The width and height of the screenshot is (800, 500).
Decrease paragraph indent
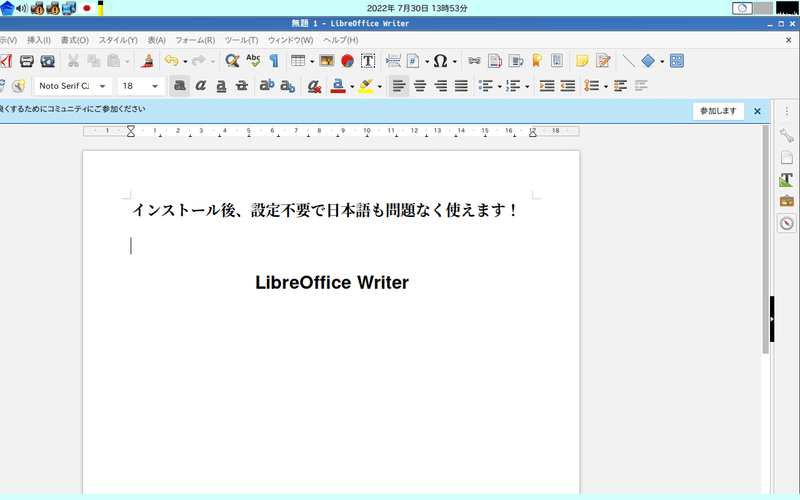click(568, 86)
